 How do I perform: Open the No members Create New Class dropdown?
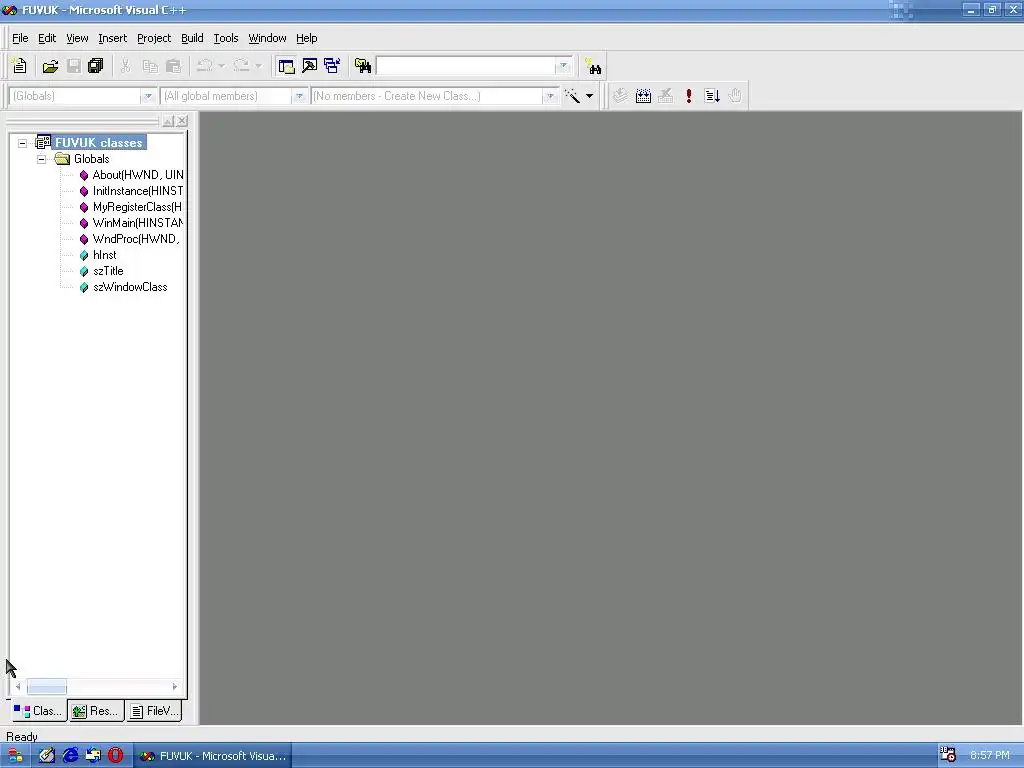point(551,97)
